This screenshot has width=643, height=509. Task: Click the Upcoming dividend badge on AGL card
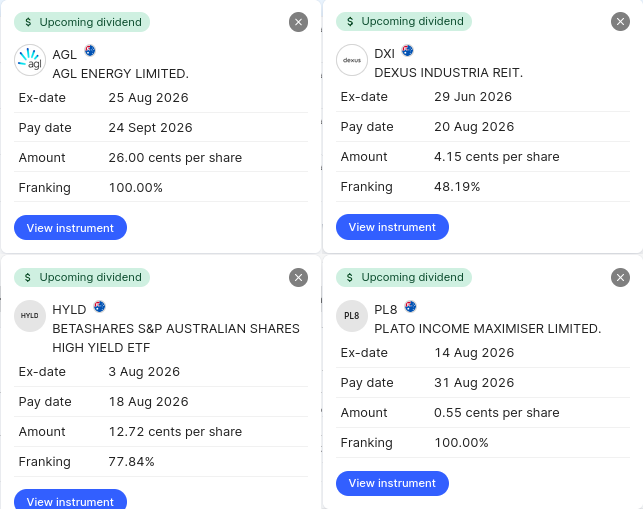point(82,22)
